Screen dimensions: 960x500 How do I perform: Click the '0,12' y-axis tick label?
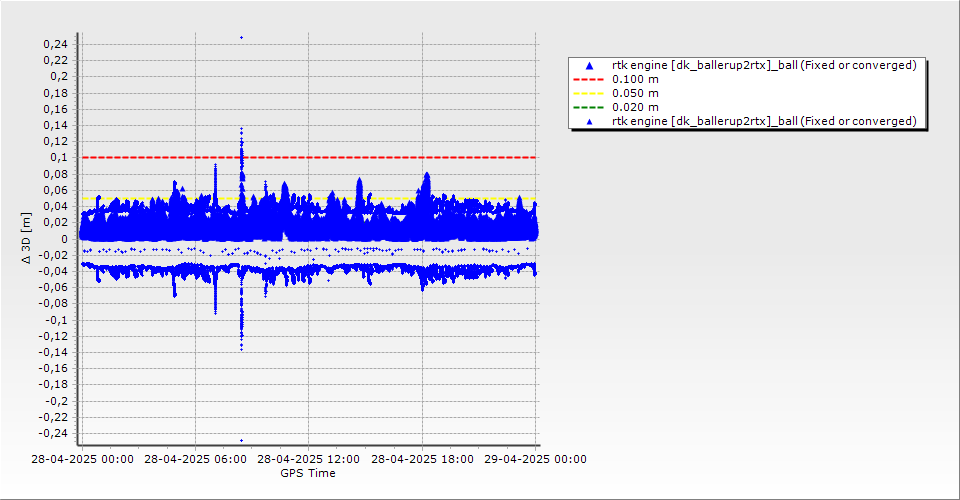[x=55, y=141]
